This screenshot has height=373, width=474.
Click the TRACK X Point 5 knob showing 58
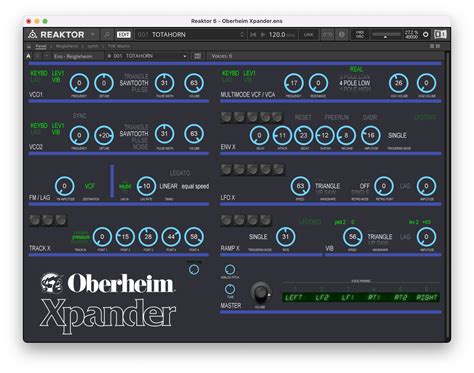click(x=194, y=237)
